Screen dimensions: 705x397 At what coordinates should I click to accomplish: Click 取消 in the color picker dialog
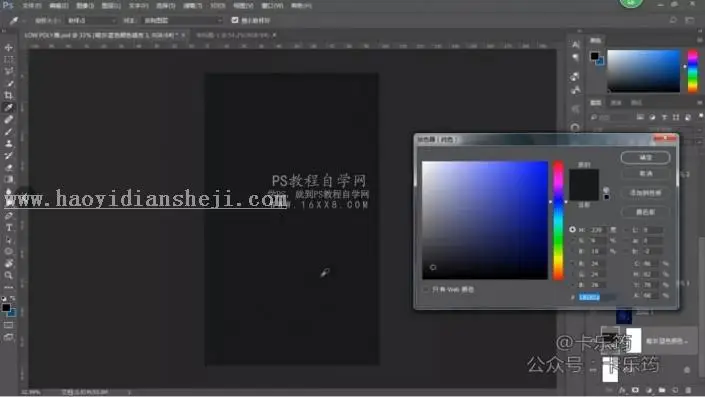click(645, 174)
